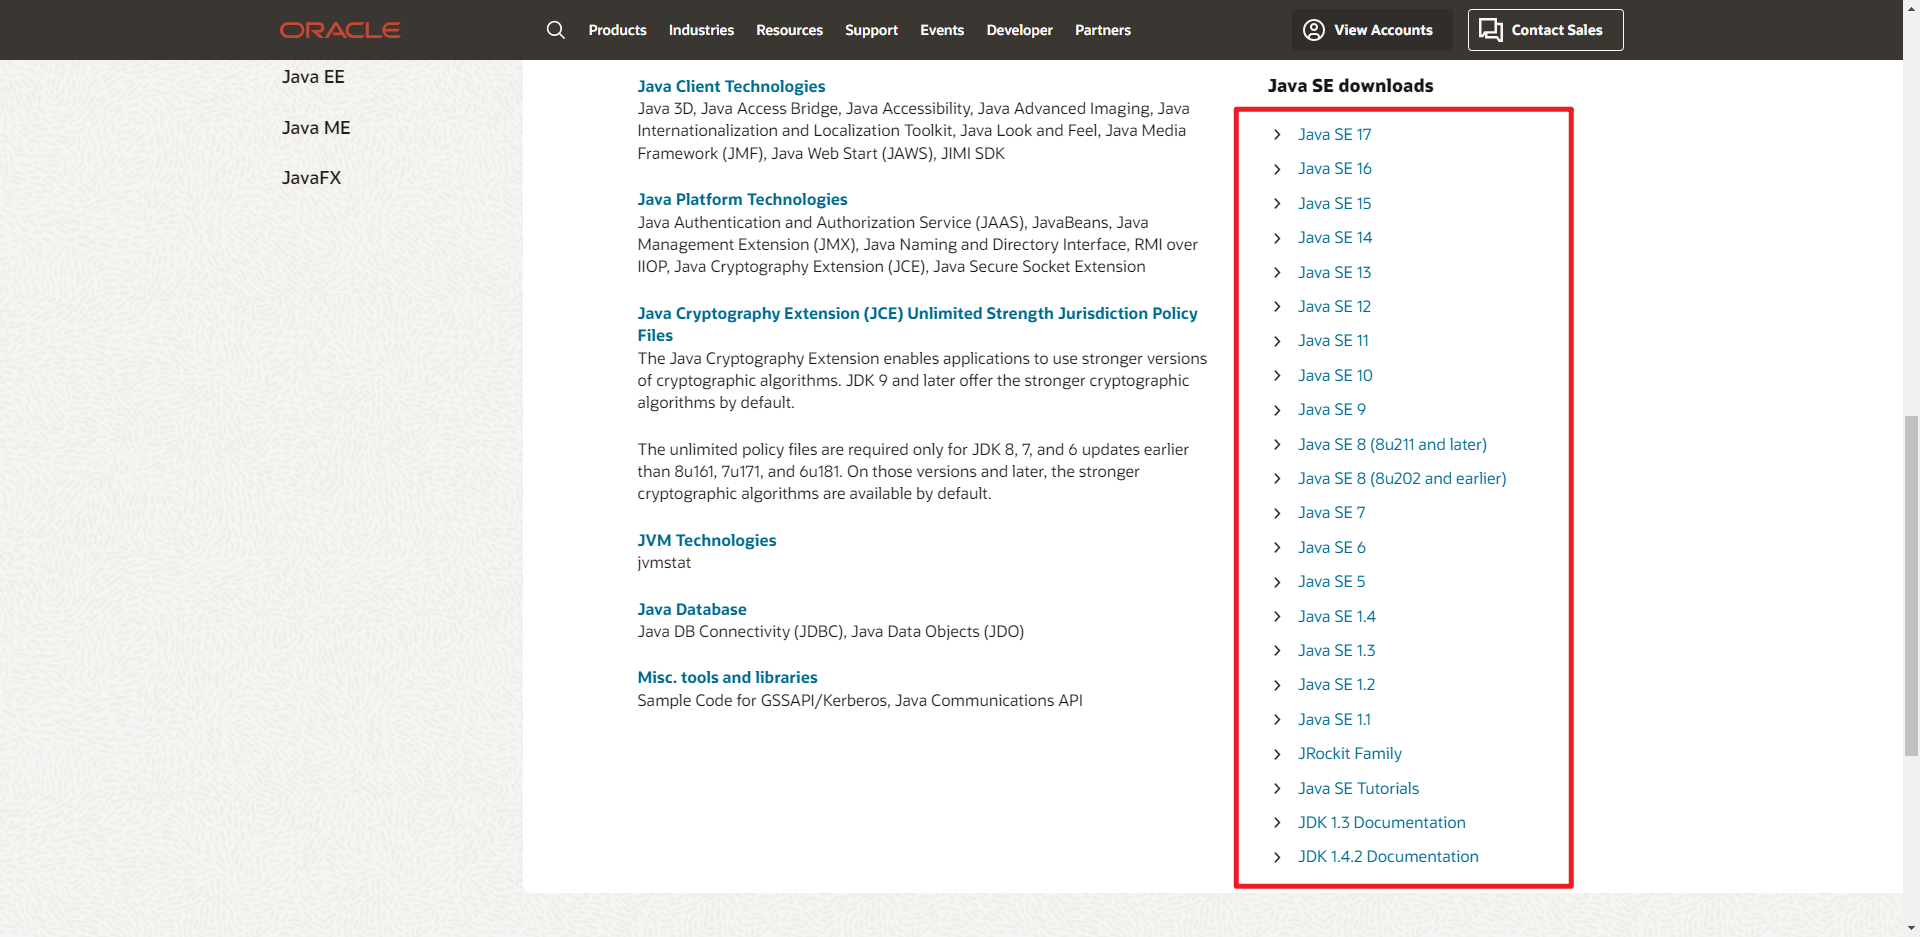Image resolution: width=1920 pixels, height=937 pixels.
Task: Click the chevron beside JDK 1.4.2 Documentation
Action: coord(1277,857)
